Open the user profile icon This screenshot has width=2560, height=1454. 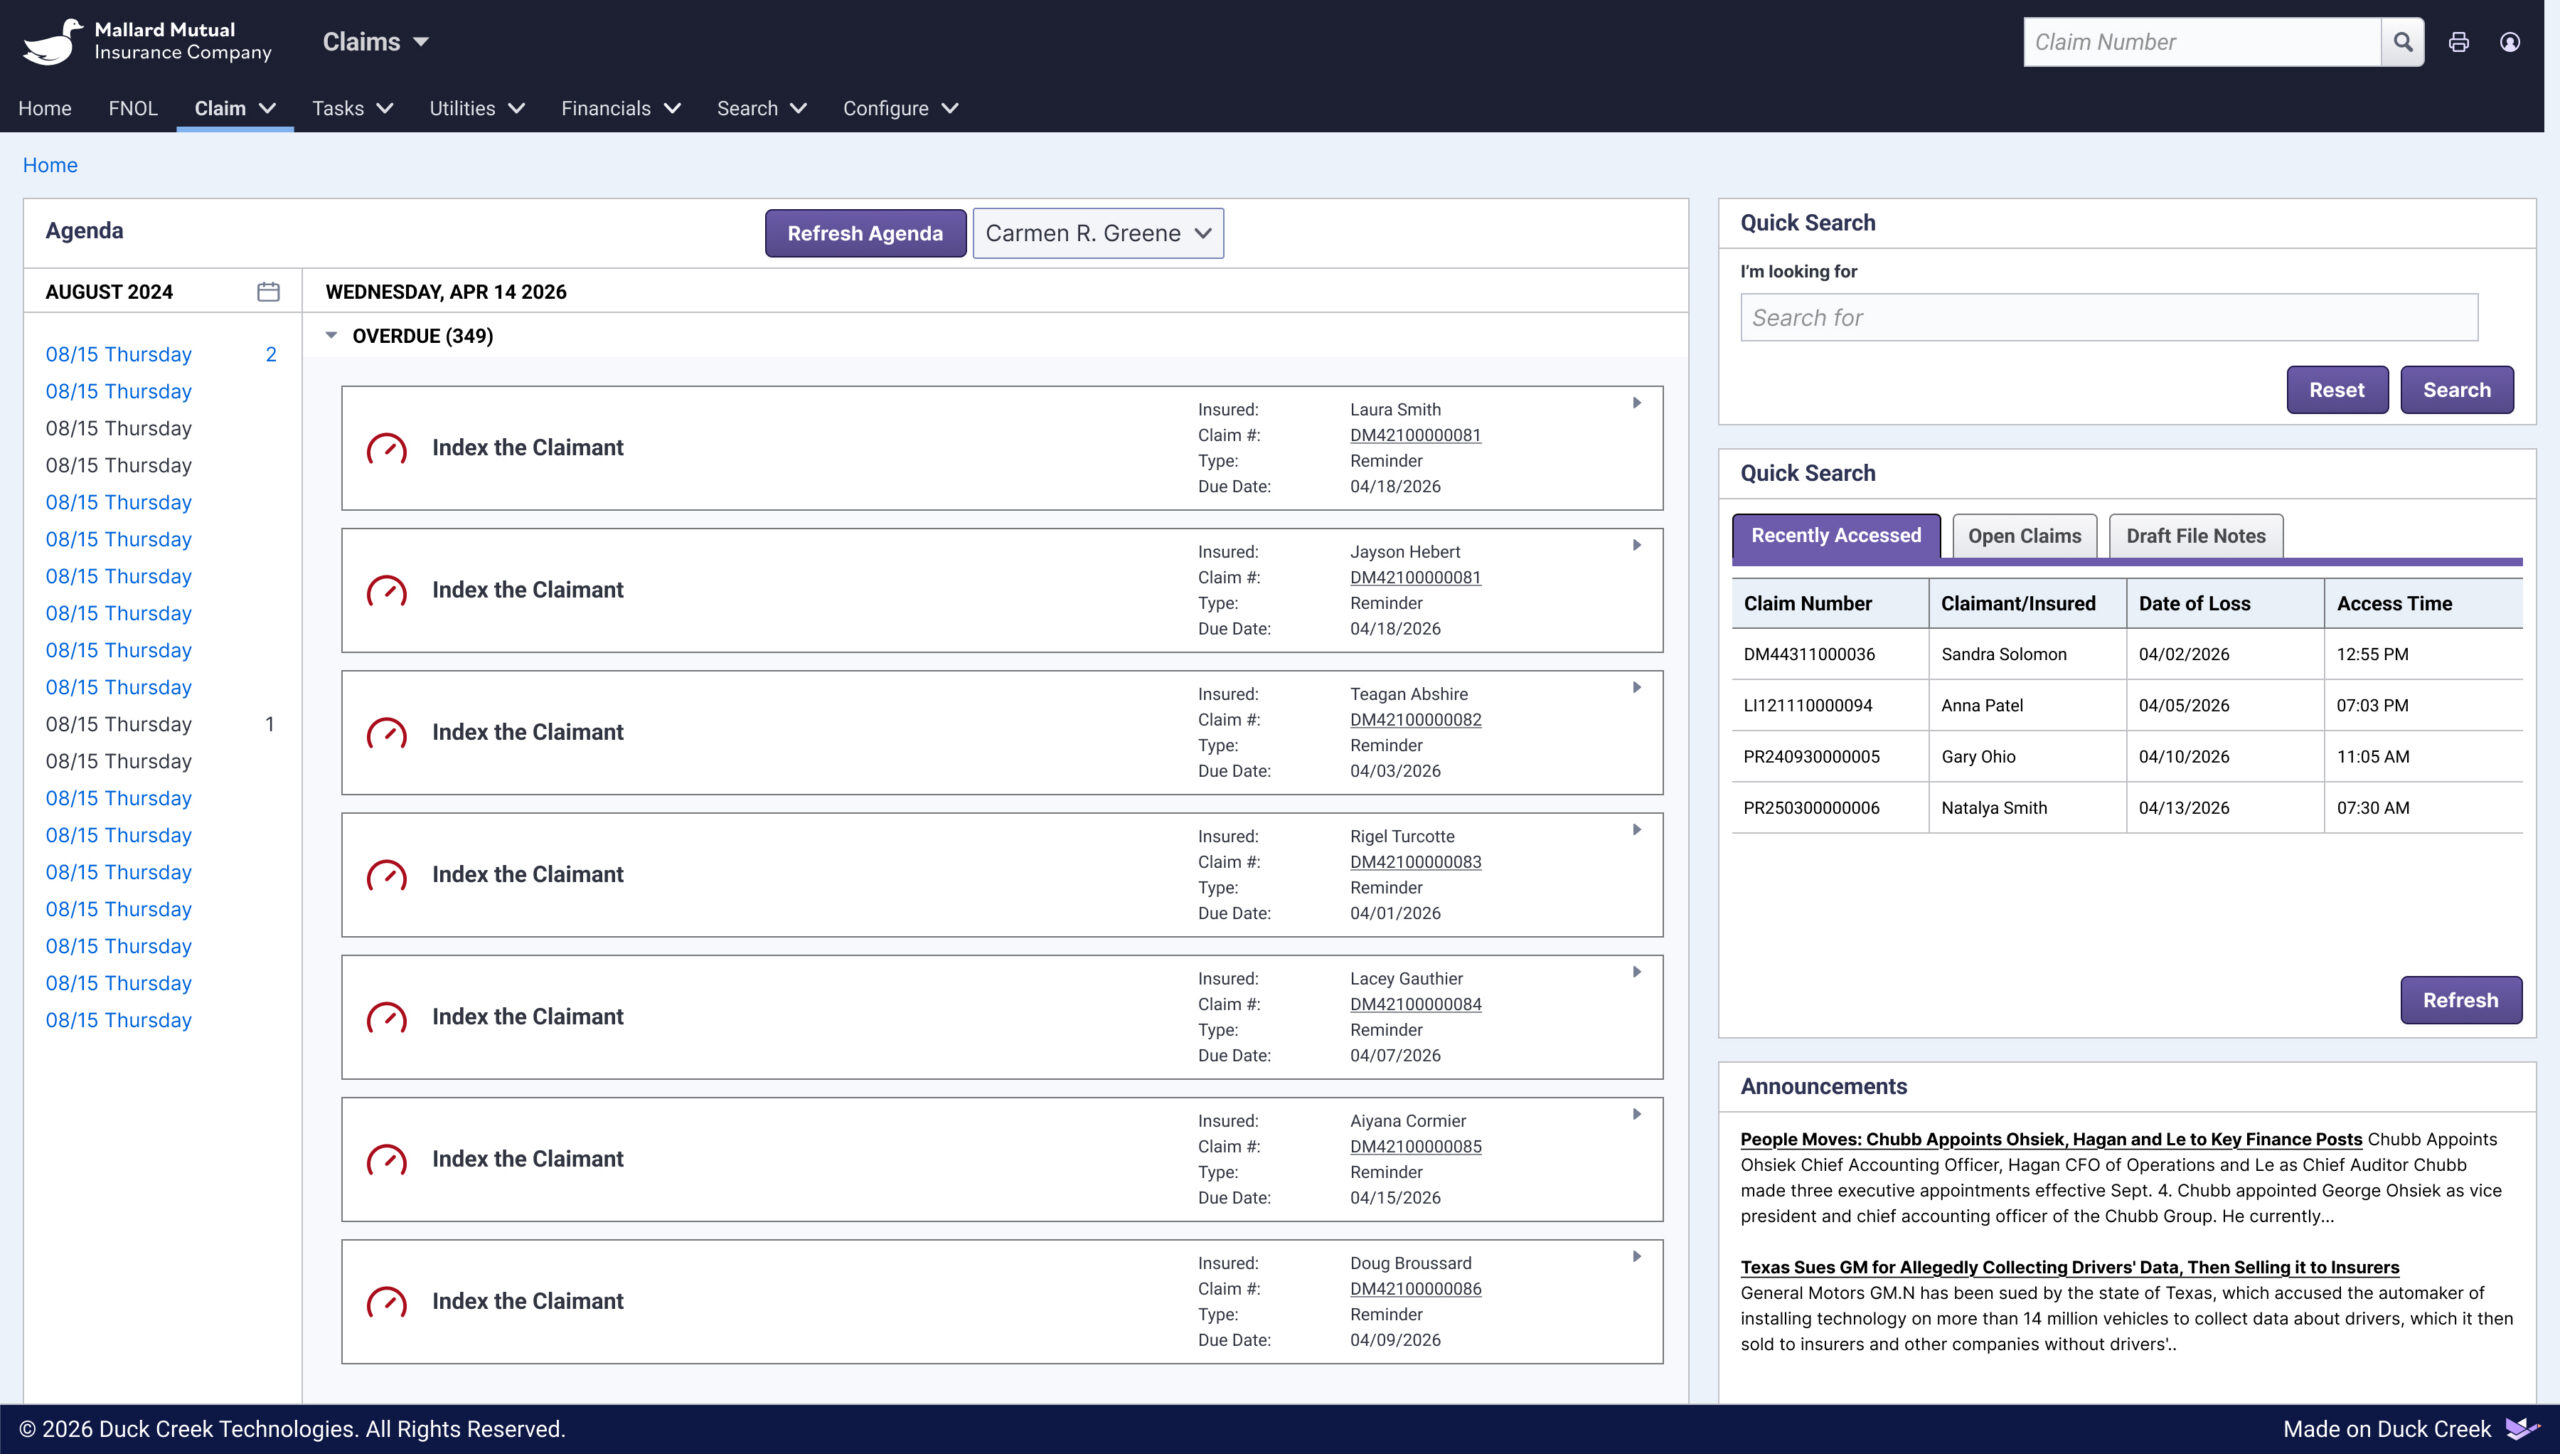(2509, 42)
